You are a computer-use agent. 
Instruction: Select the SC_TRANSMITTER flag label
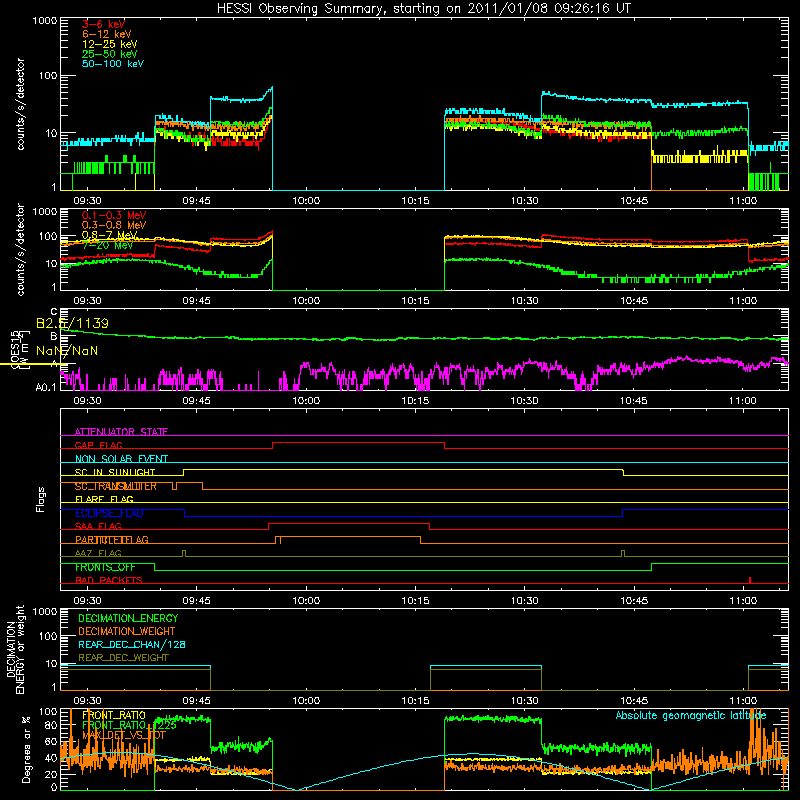[x=115, y=486]
